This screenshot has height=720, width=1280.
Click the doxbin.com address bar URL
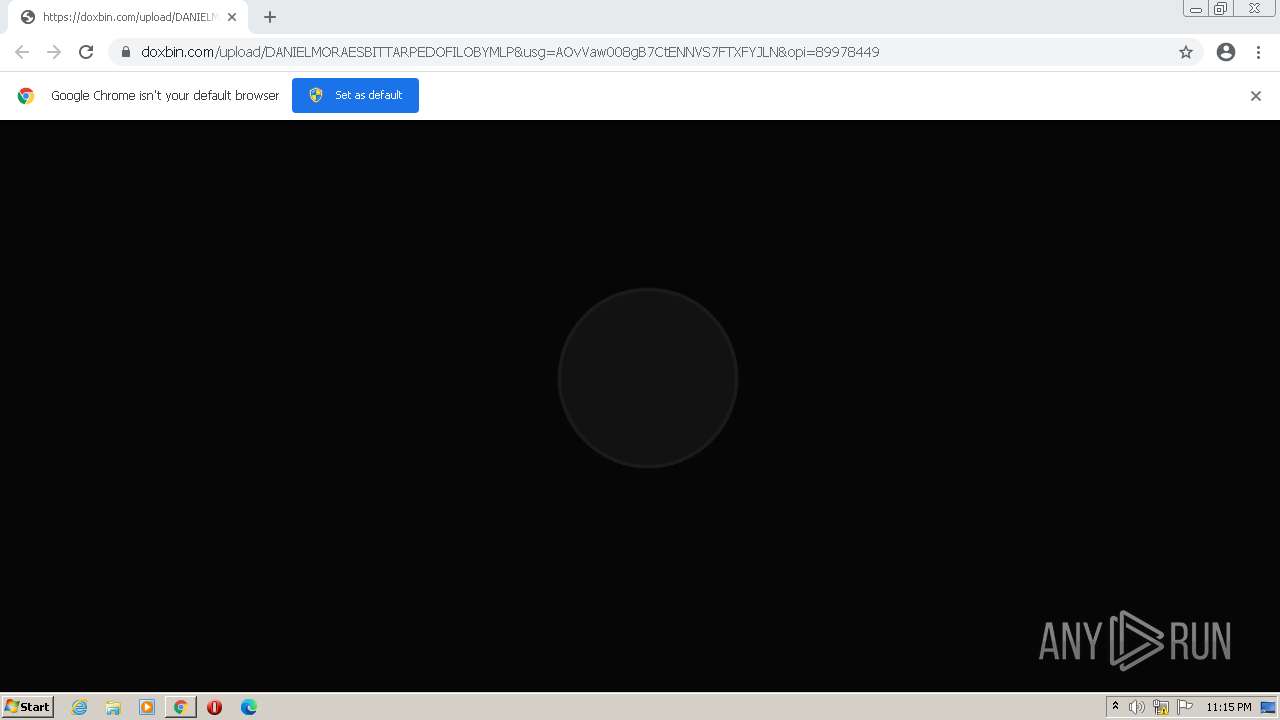[x=510, y=52]
